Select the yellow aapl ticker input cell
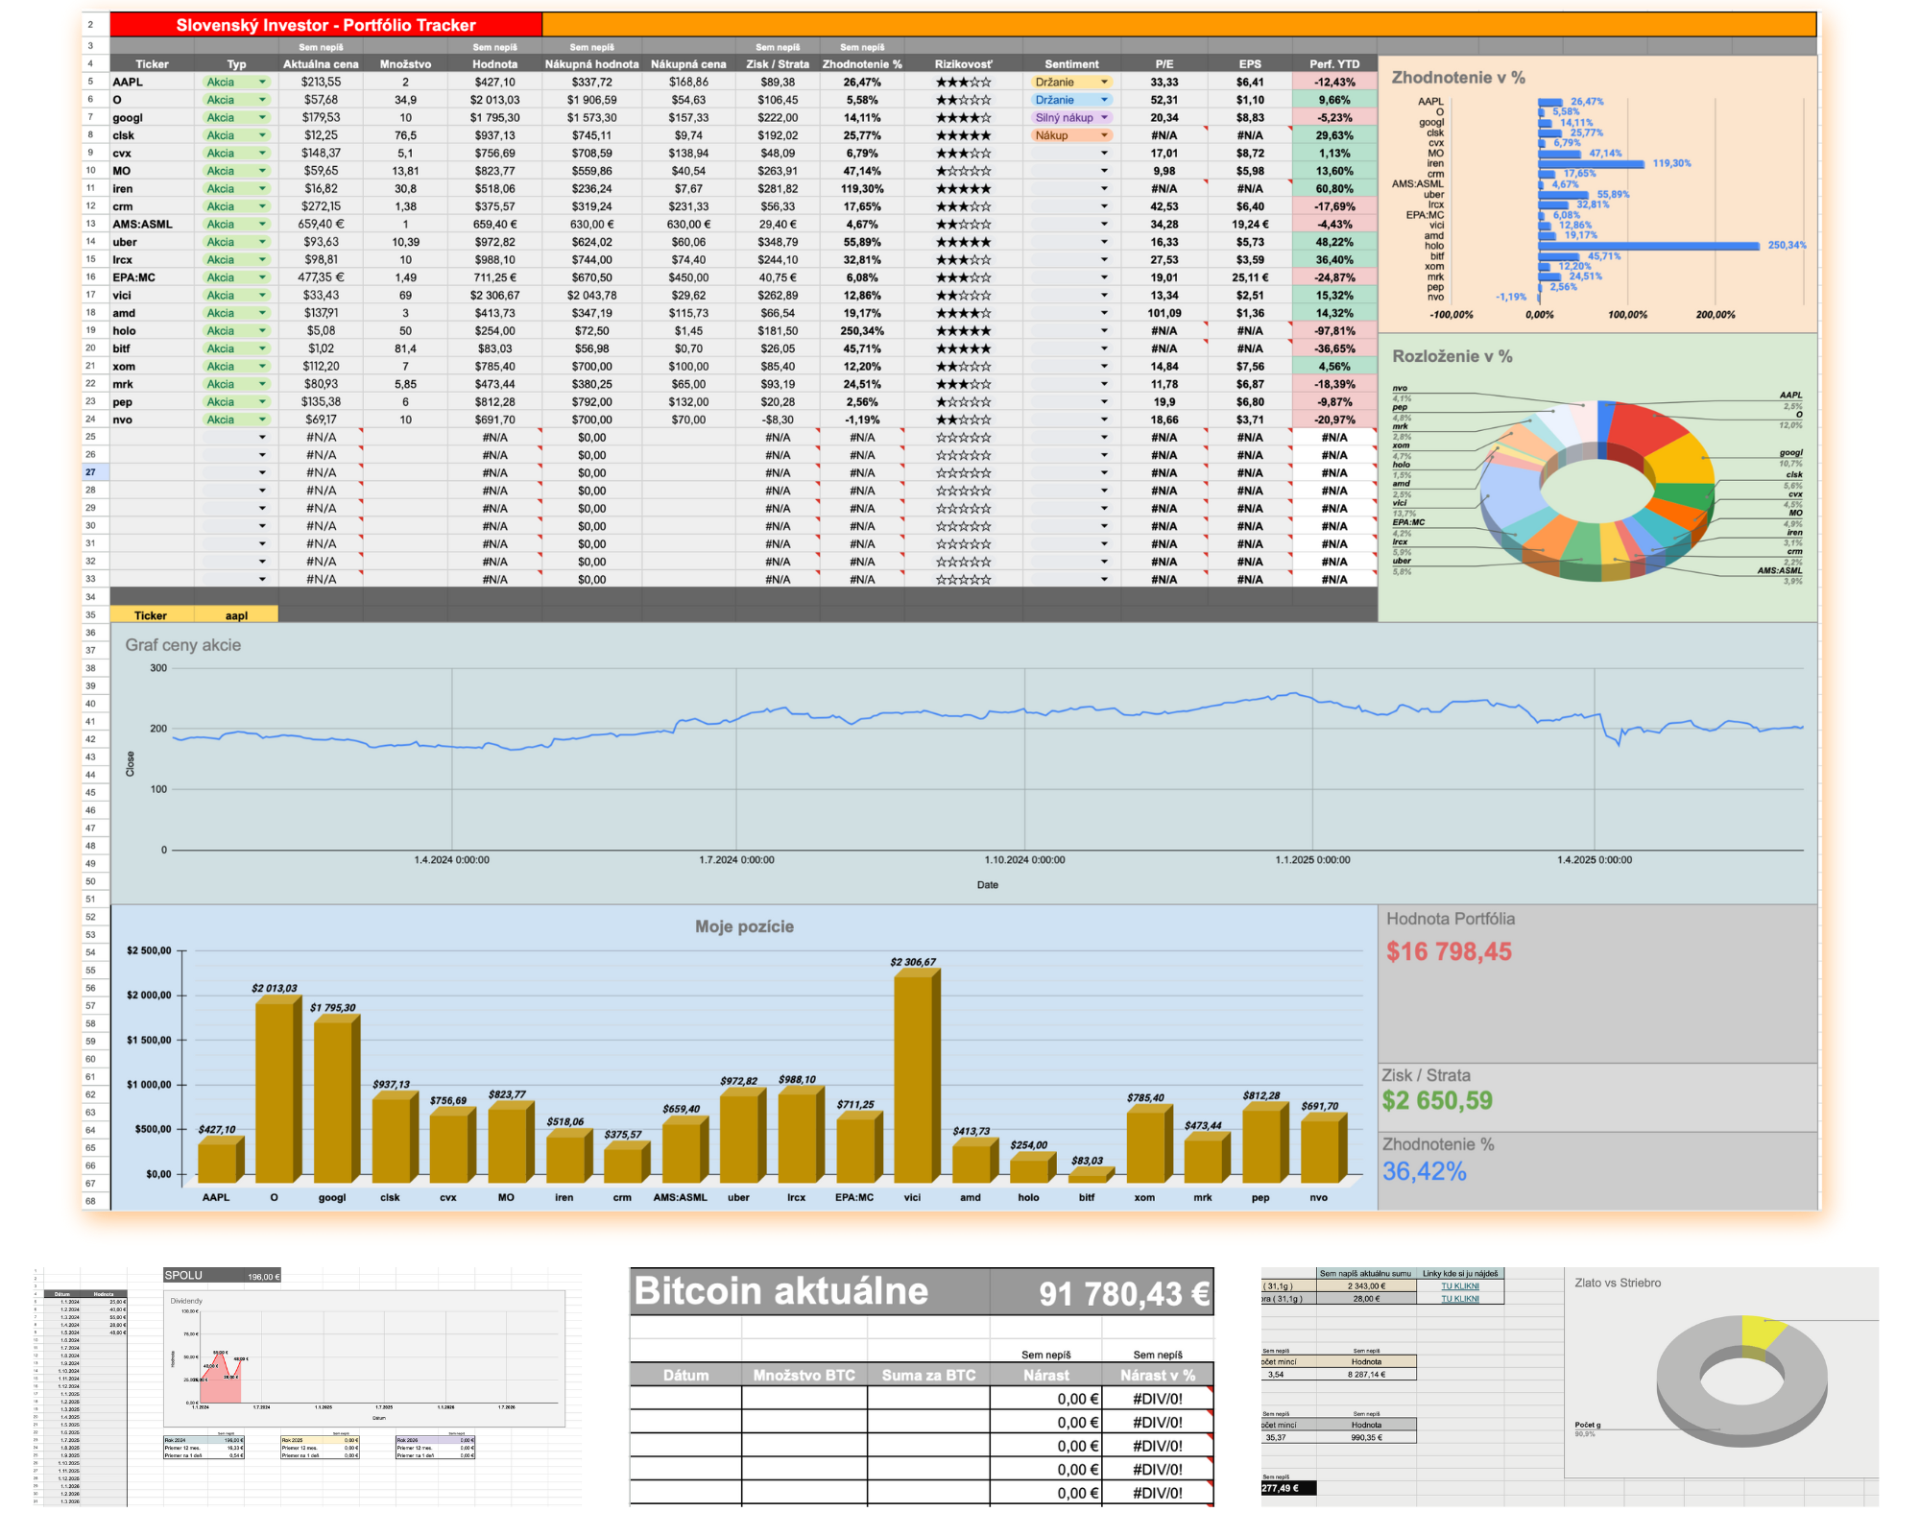The height and width of the screenshot is (1536, 1920). click(236, 615)
